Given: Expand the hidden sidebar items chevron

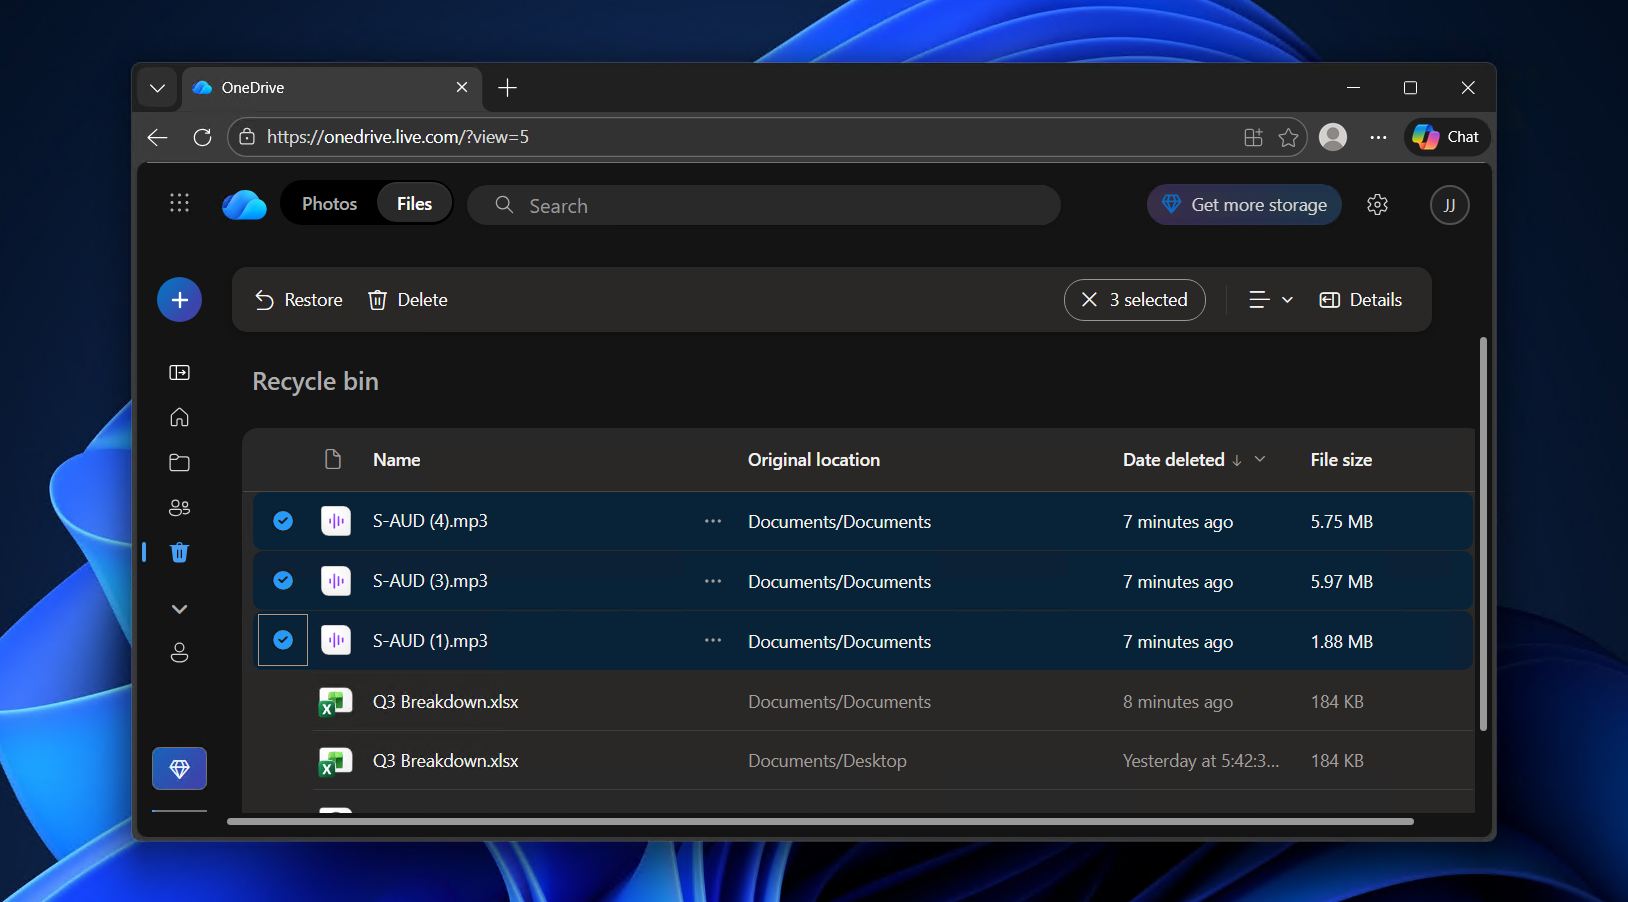Looking at the screenshot, I should pos(180,608).
